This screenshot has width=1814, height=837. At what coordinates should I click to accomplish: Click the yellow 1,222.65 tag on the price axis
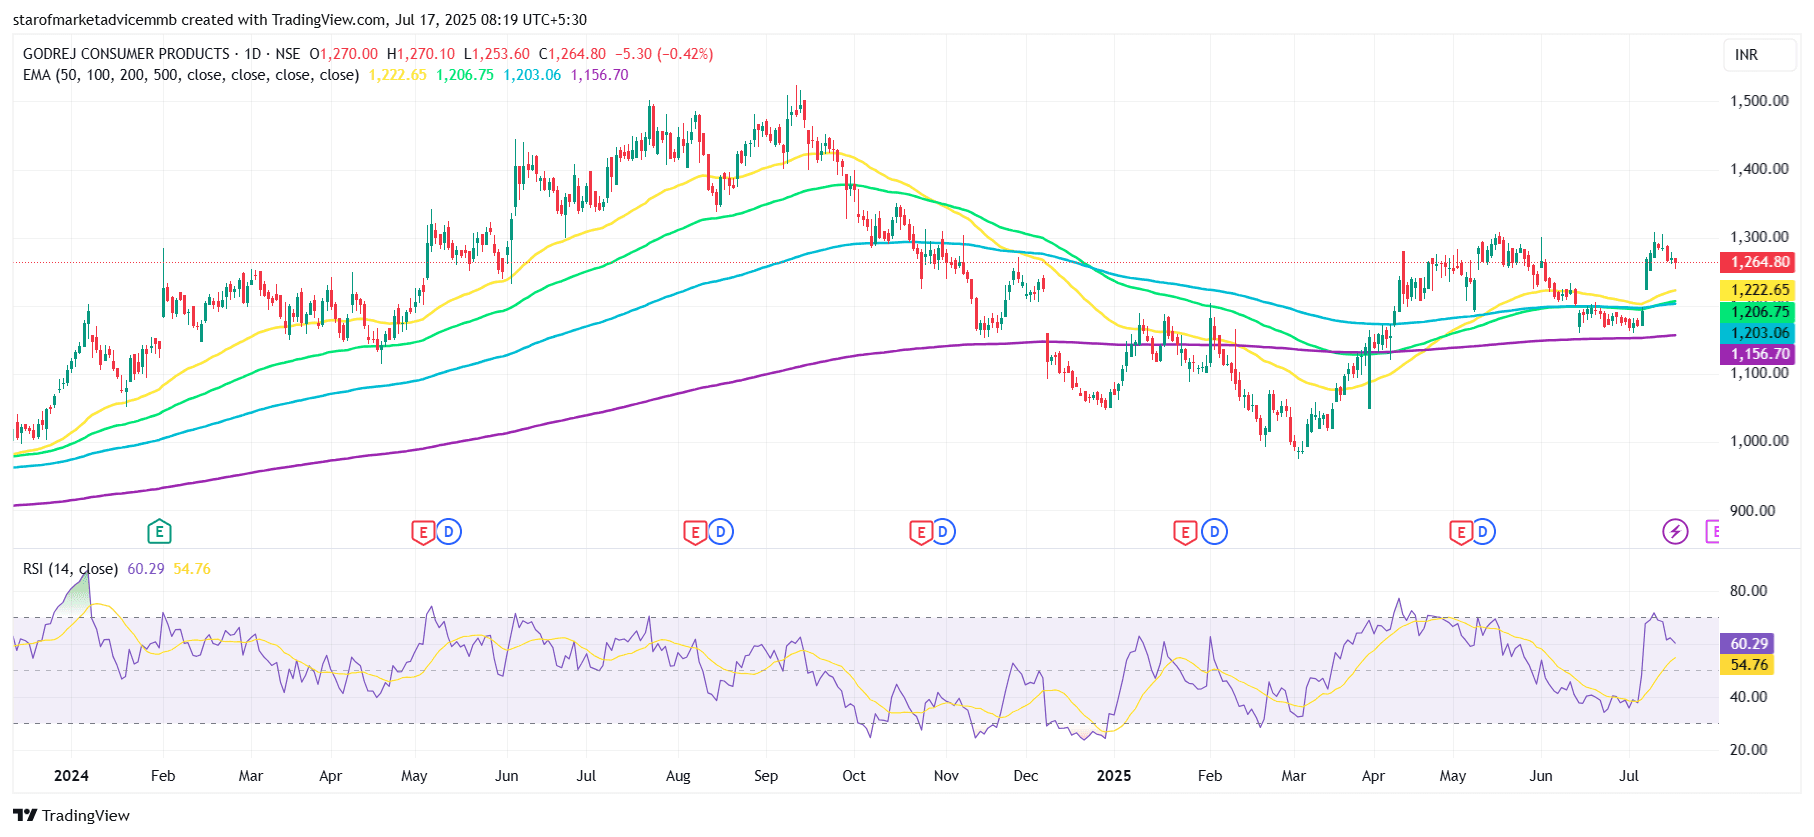click(x=1757, y=290)
